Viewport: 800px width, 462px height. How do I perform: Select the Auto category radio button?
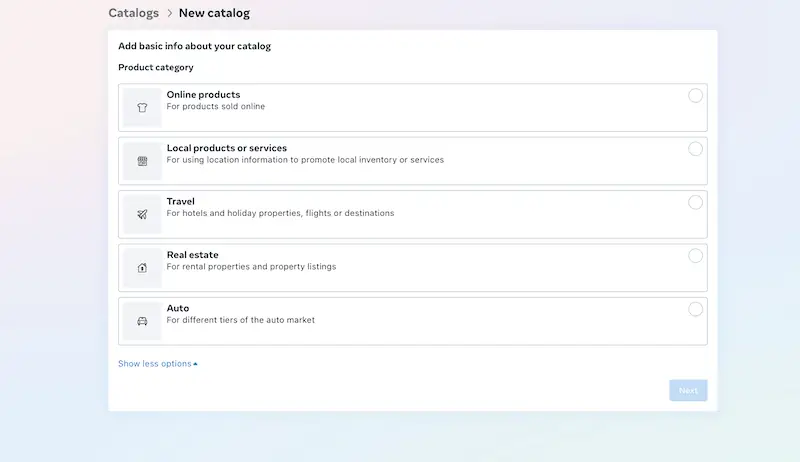pos(695,309)
